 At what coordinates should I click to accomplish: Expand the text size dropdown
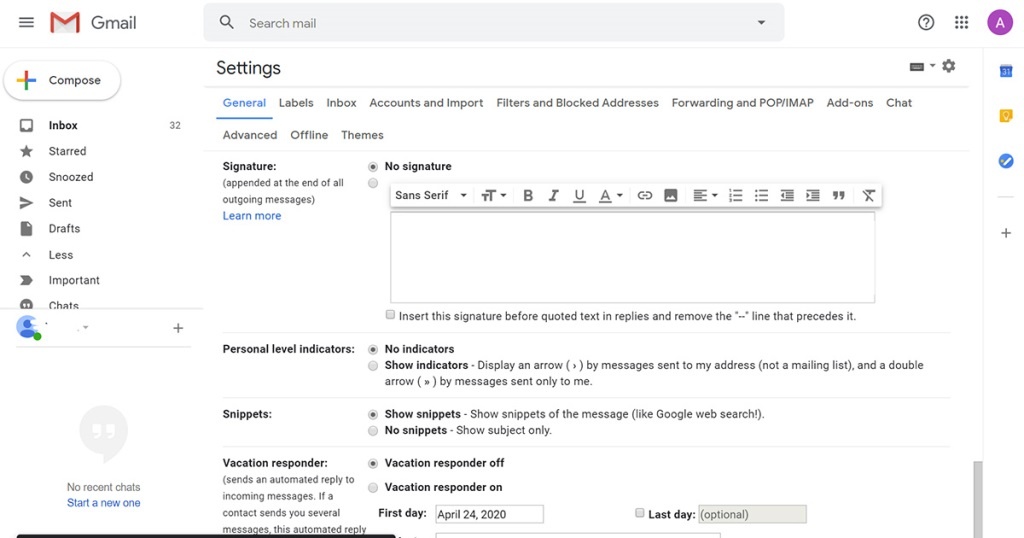493,196
